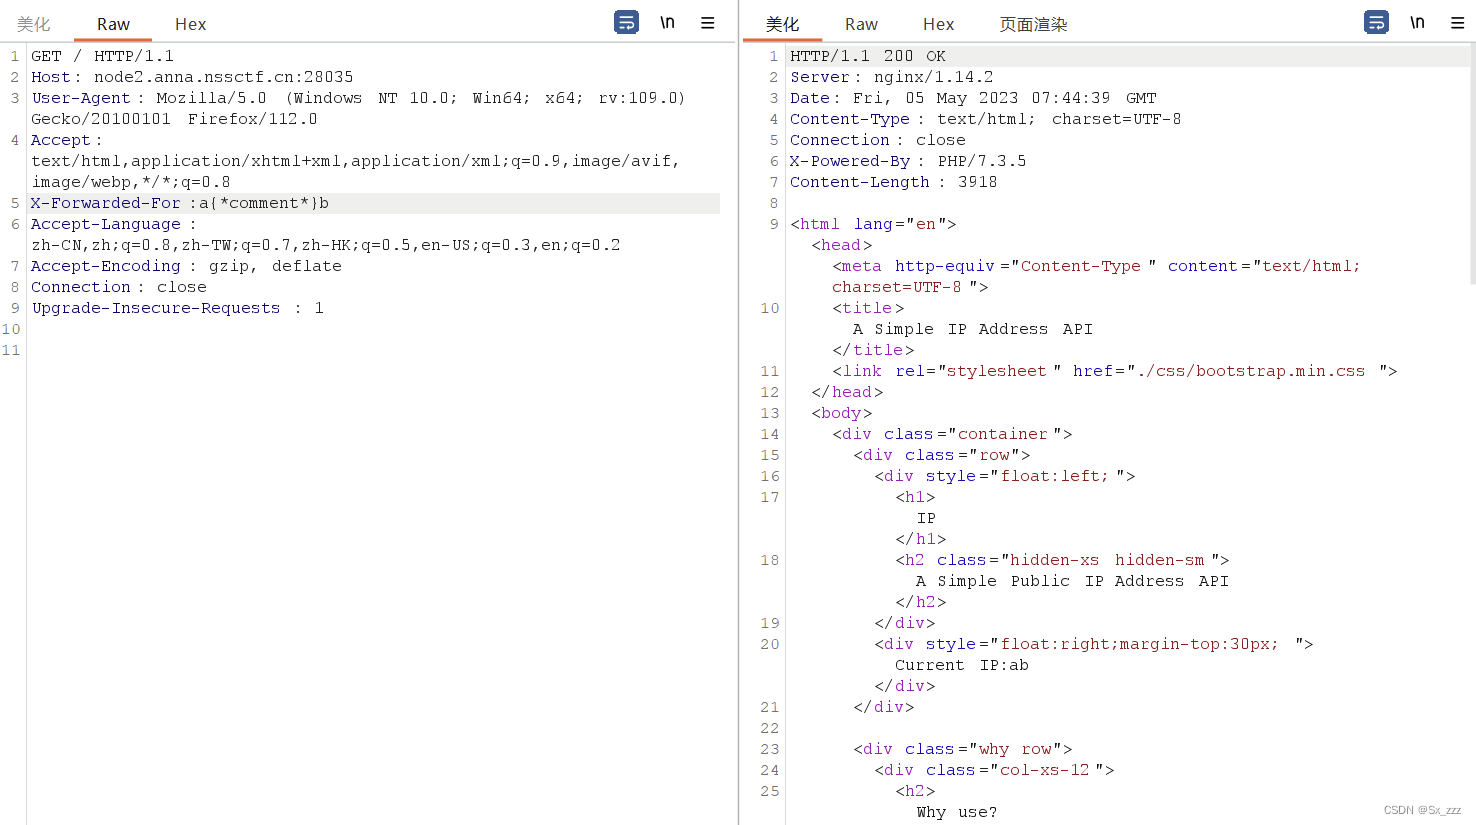Click the div class="container" line
The height and width of the screenshot is (825, 1476).
click(x=952, y=434)
